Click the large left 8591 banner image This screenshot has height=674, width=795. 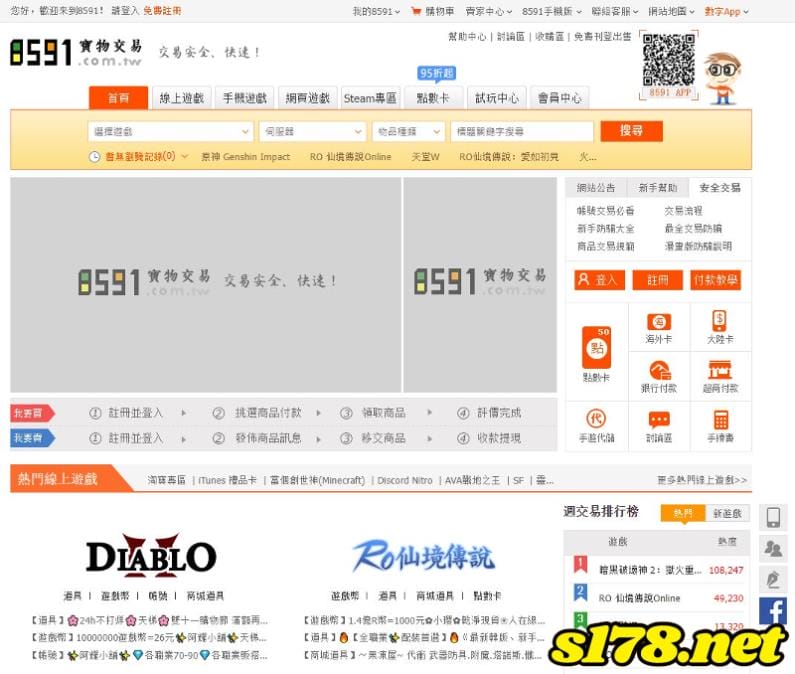(x=205, y=285)
